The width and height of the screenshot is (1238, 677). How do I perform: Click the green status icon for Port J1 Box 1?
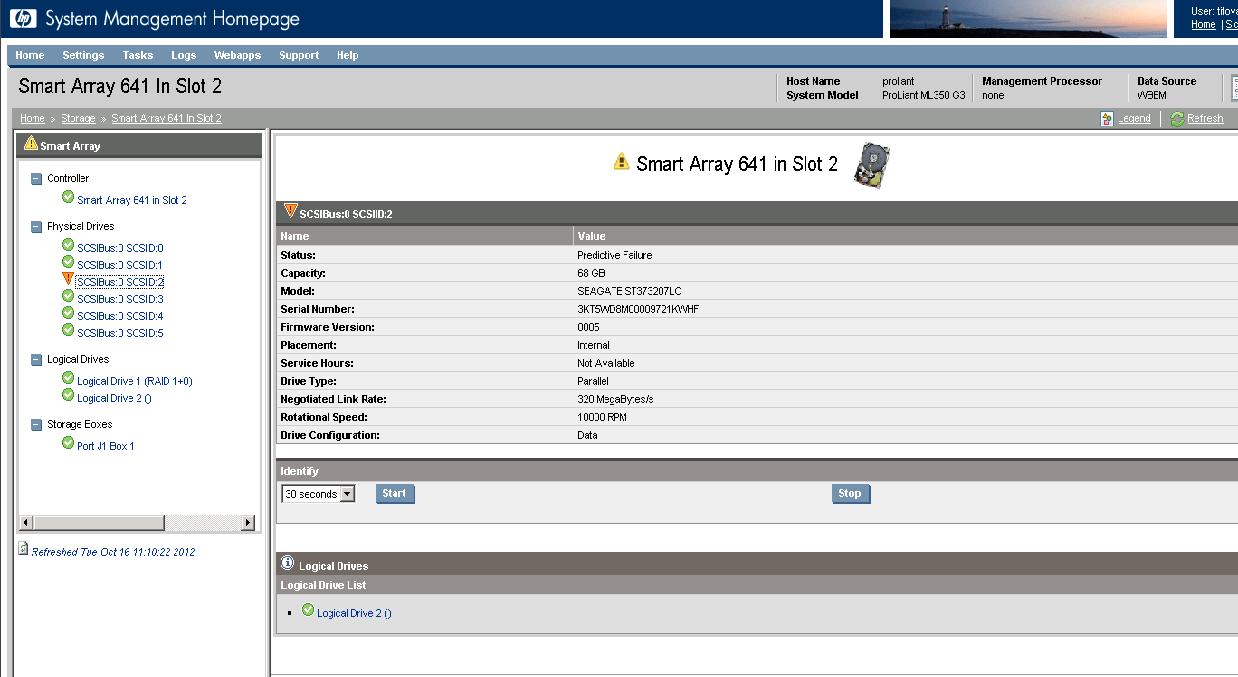click(x=68, y=444)
